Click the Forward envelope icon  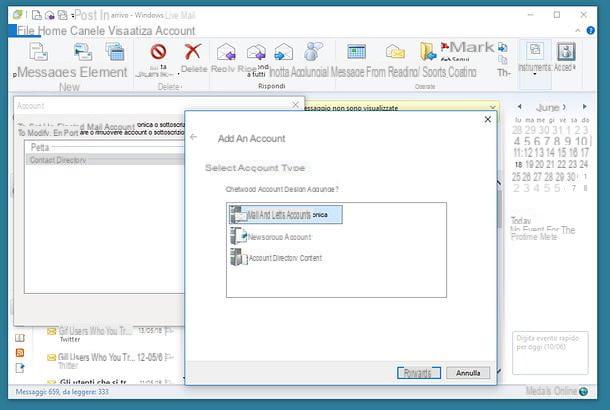click(x=284, y=52)
